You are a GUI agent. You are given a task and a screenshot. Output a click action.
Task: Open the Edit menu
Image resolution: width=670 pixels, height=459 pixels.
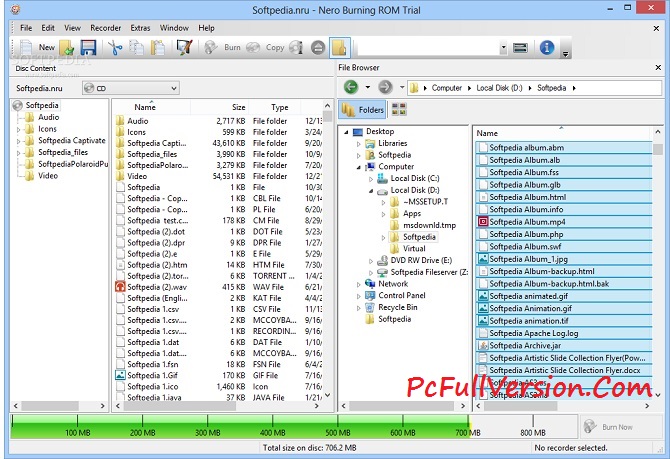[48, 28]
